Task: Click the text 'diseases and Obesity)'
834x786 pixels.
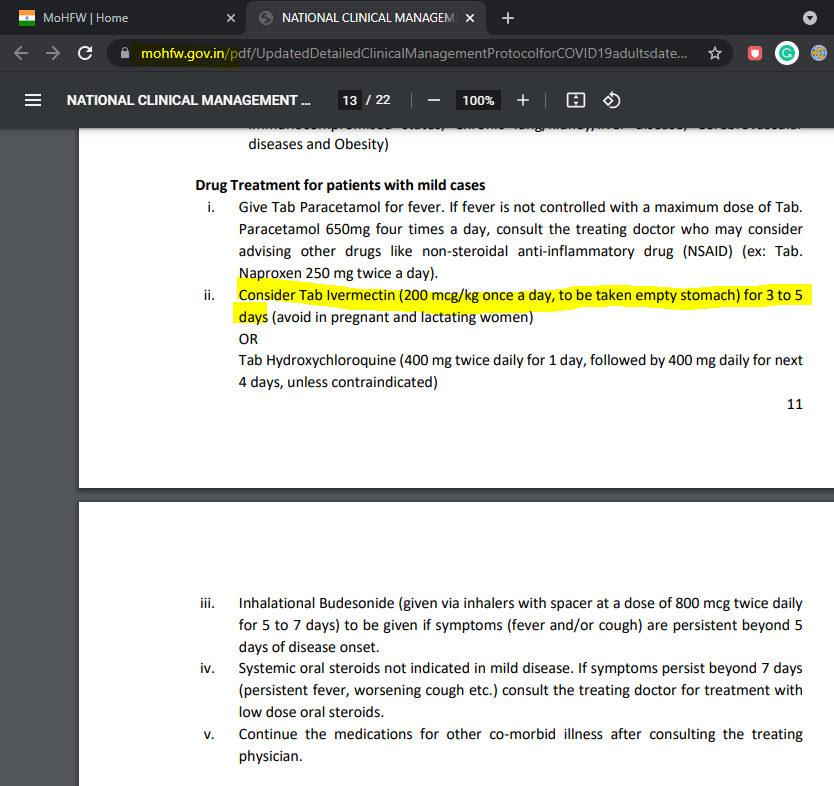Action: coord(319,144)
